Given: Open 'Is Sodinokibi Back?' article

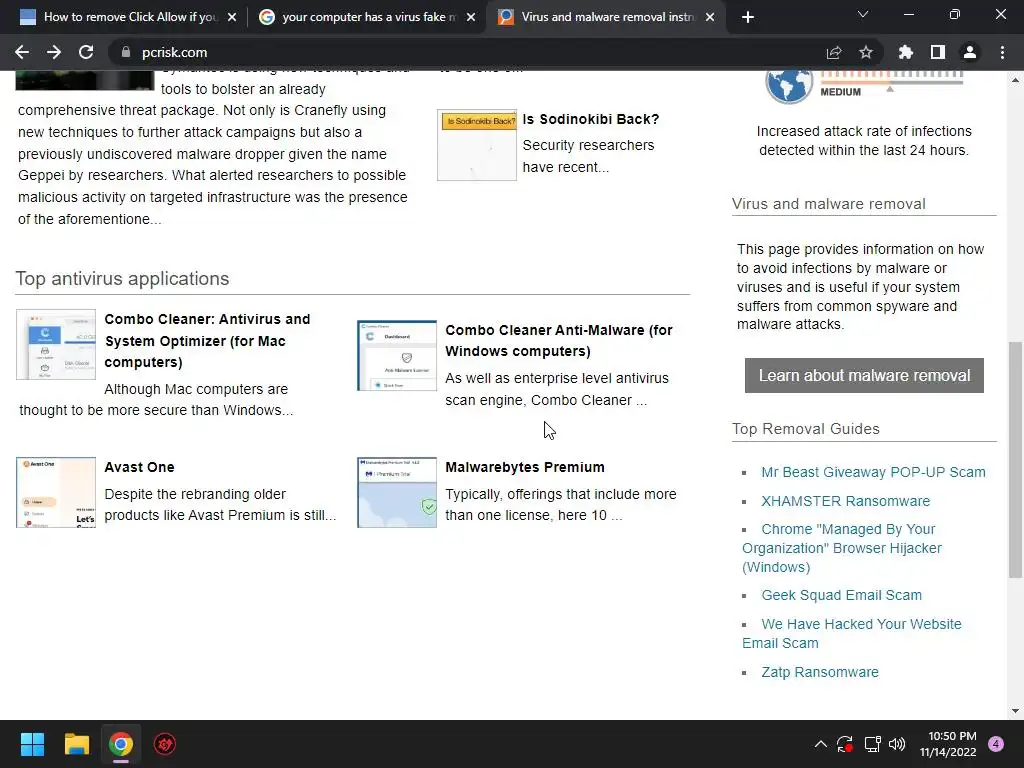Looking at the screenshot, I should (591, 120).
